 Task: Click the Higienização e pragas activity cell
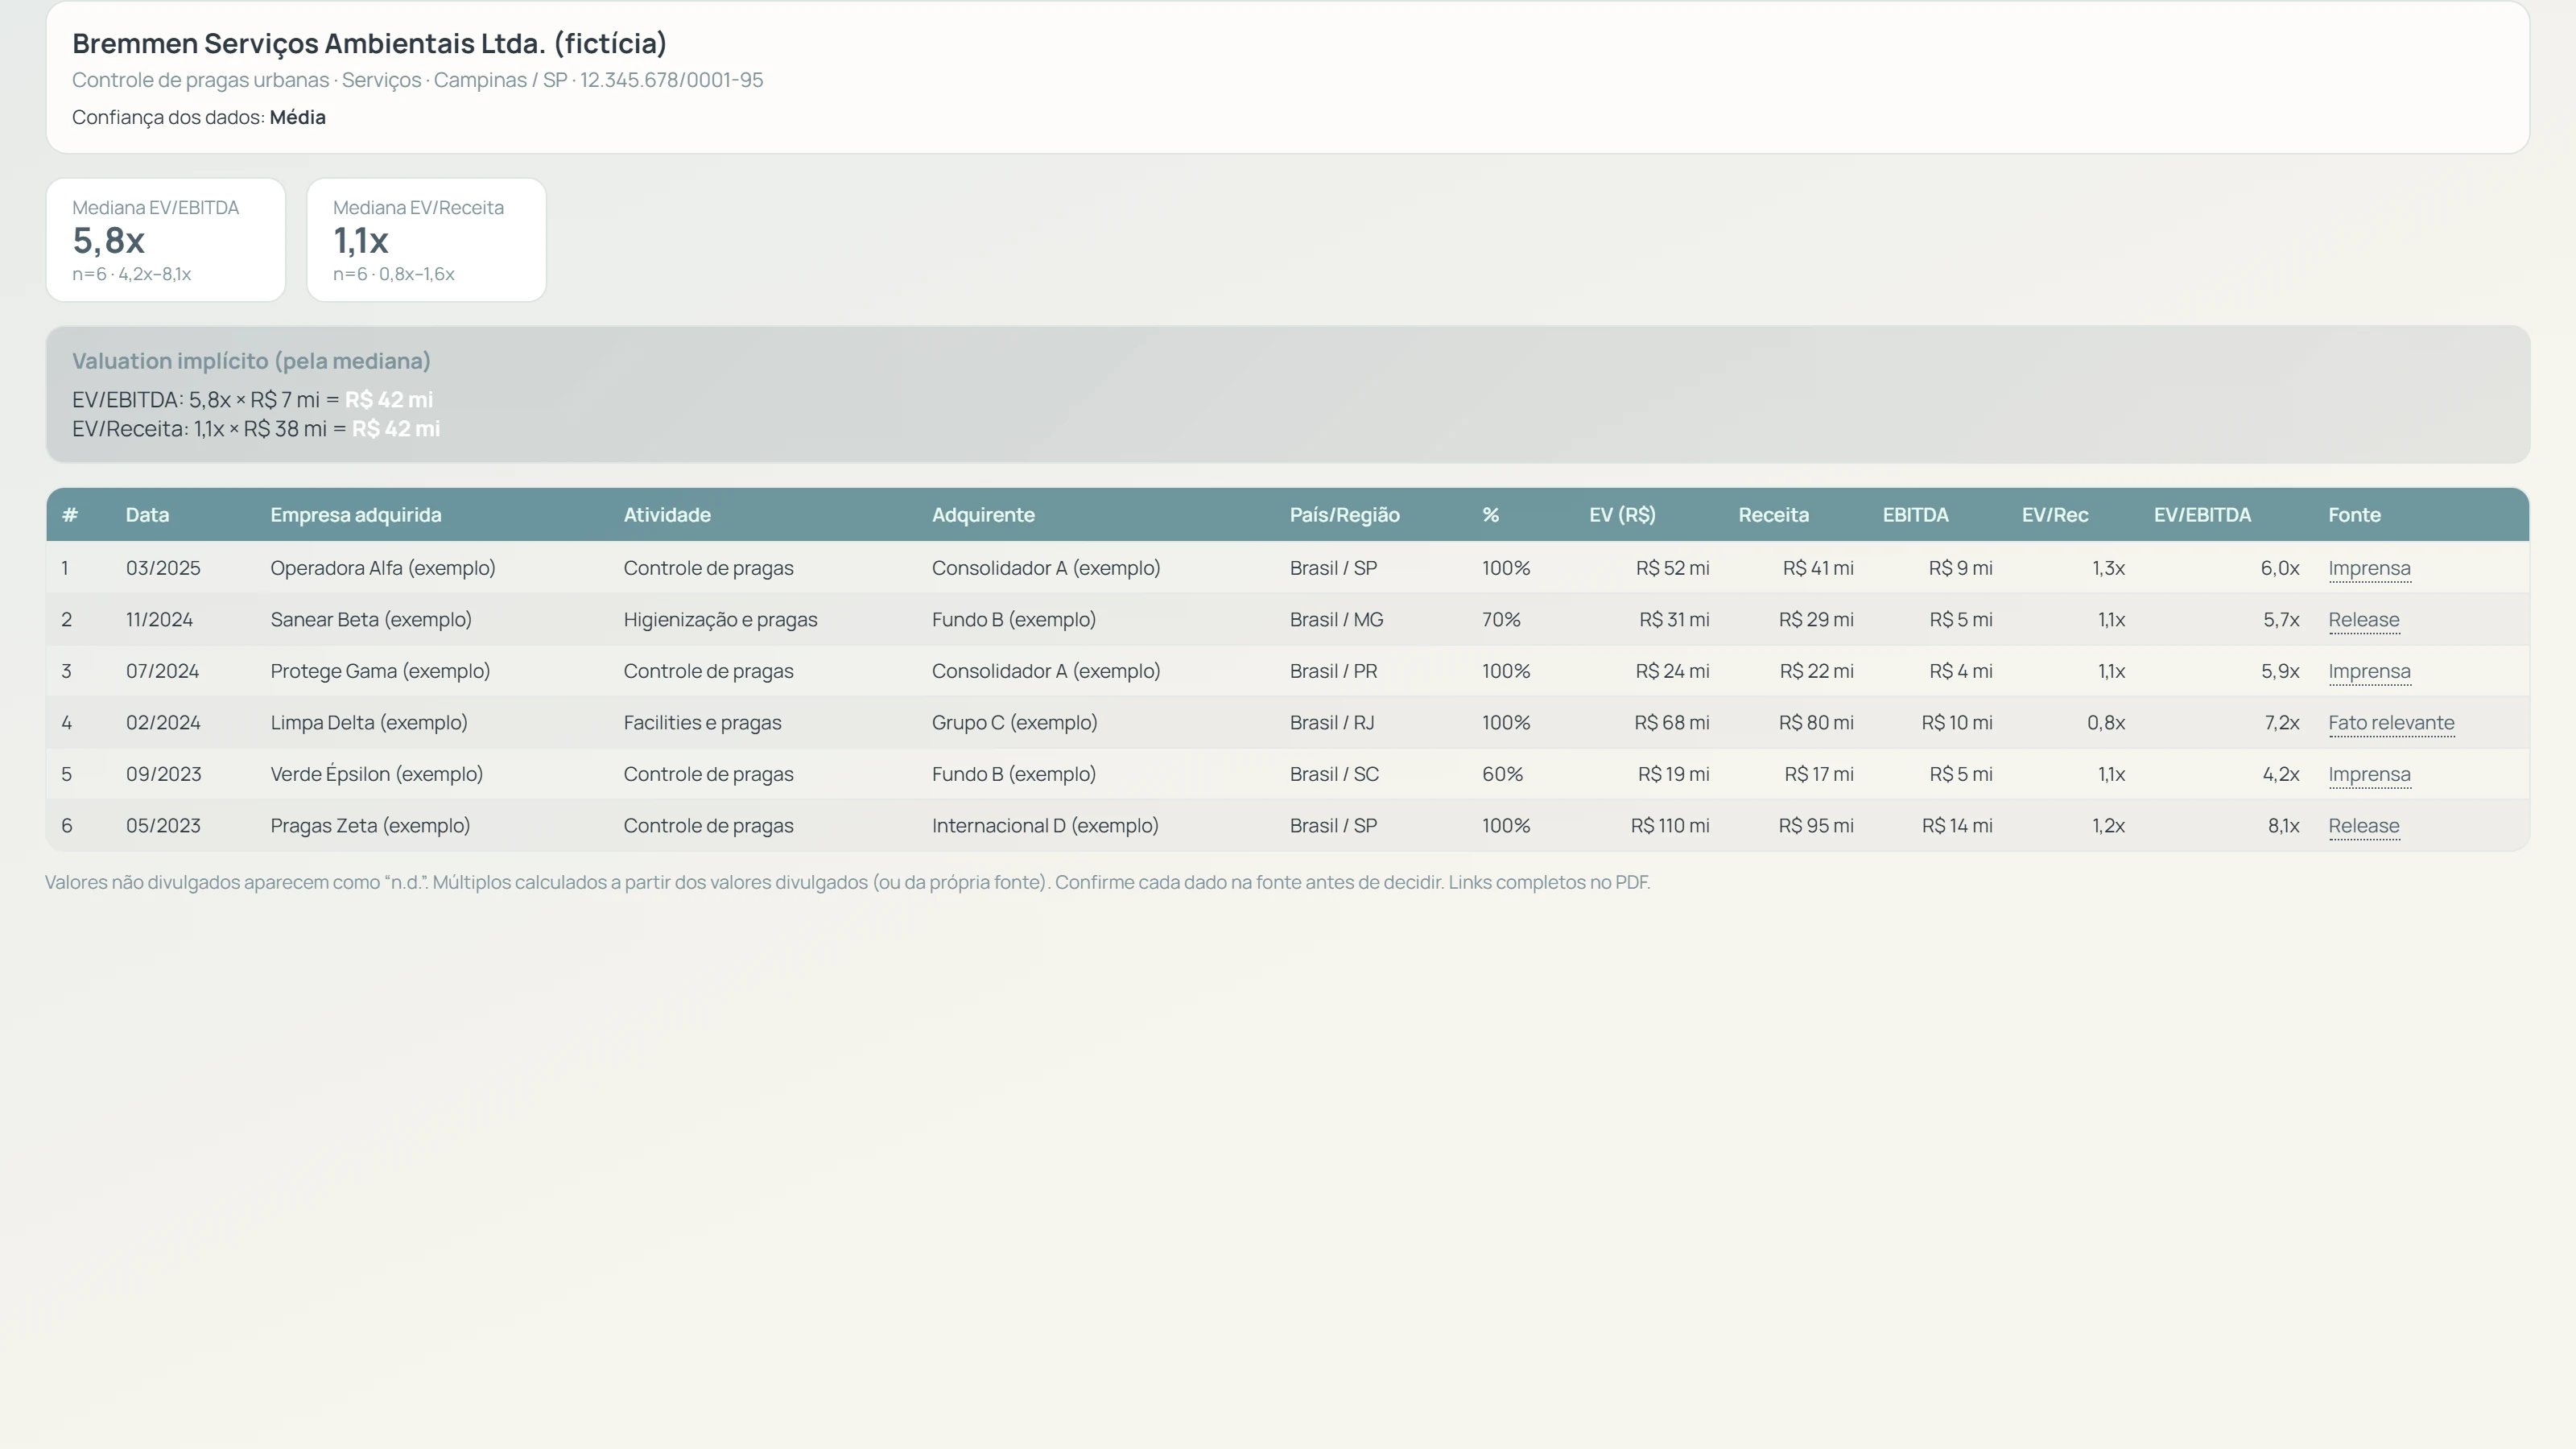720,620
